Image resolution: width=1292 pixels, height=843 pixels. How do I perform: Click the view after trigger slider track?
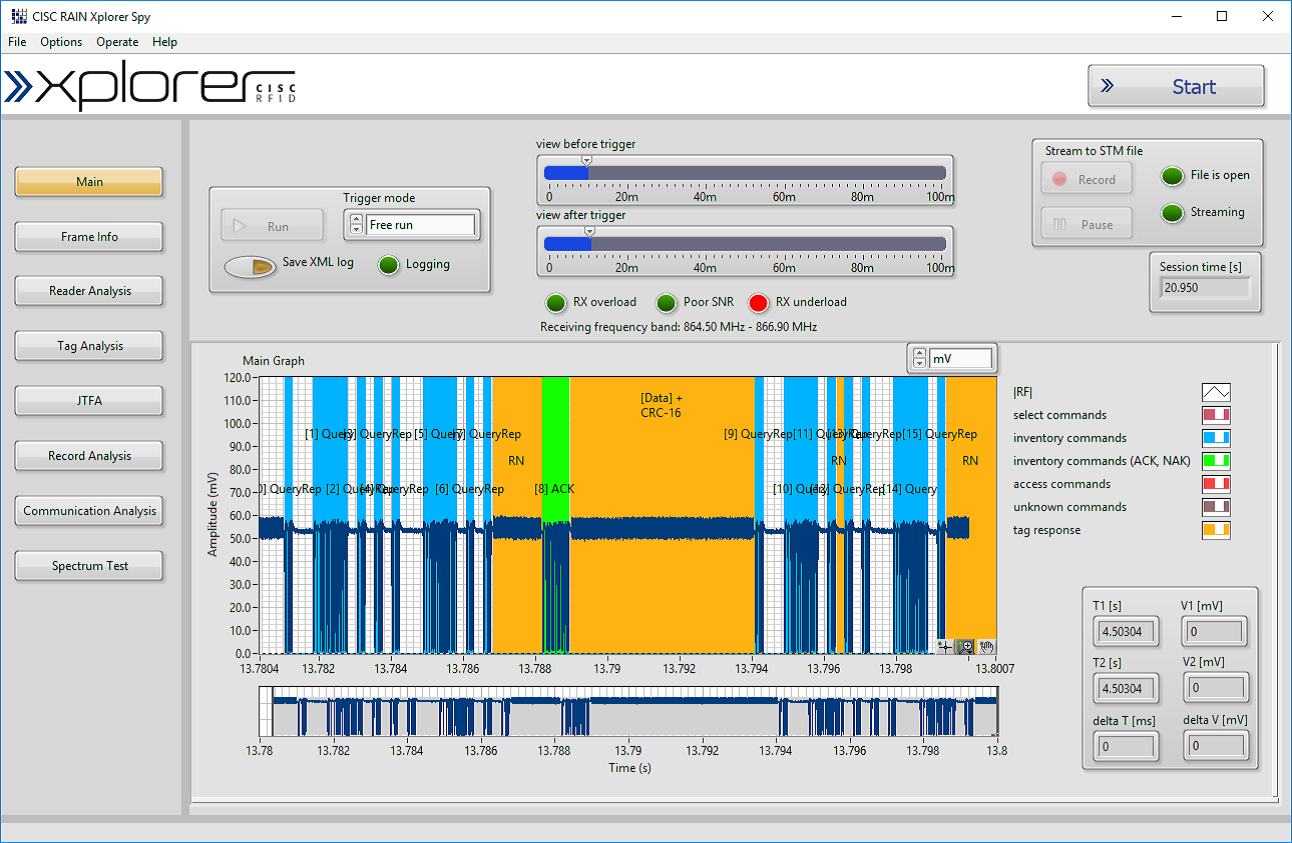pos(745,244)
